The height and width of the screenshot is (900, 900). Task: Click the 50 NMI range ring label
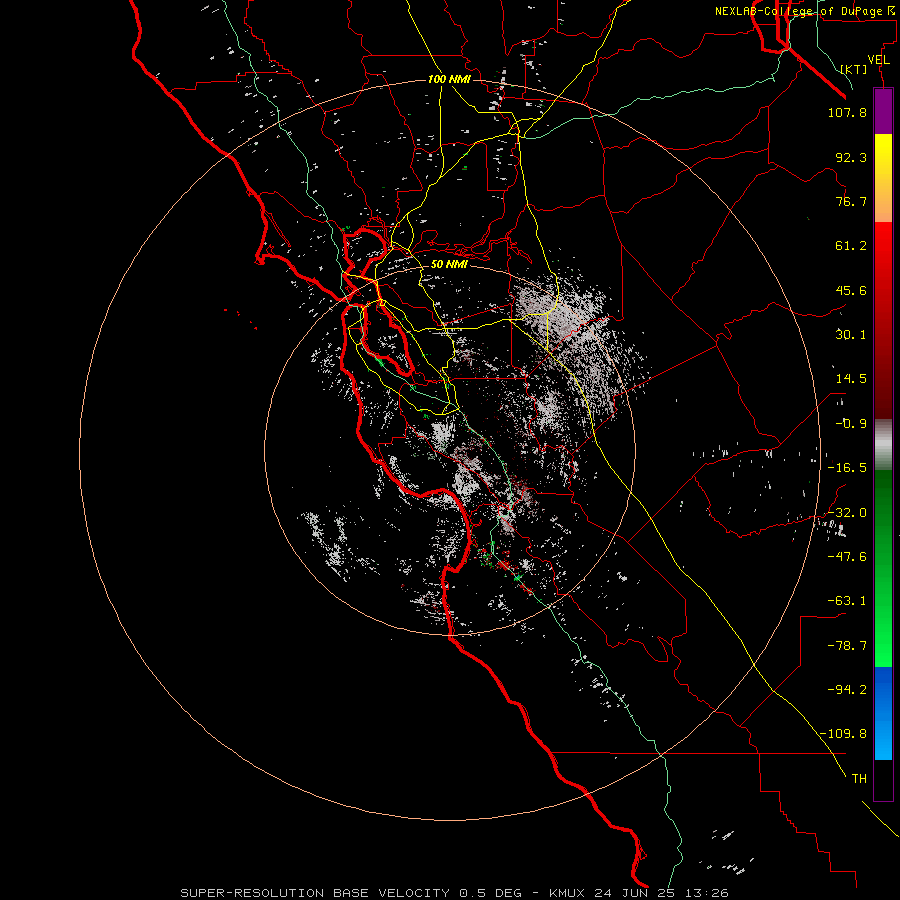click(x=449, y=264)
